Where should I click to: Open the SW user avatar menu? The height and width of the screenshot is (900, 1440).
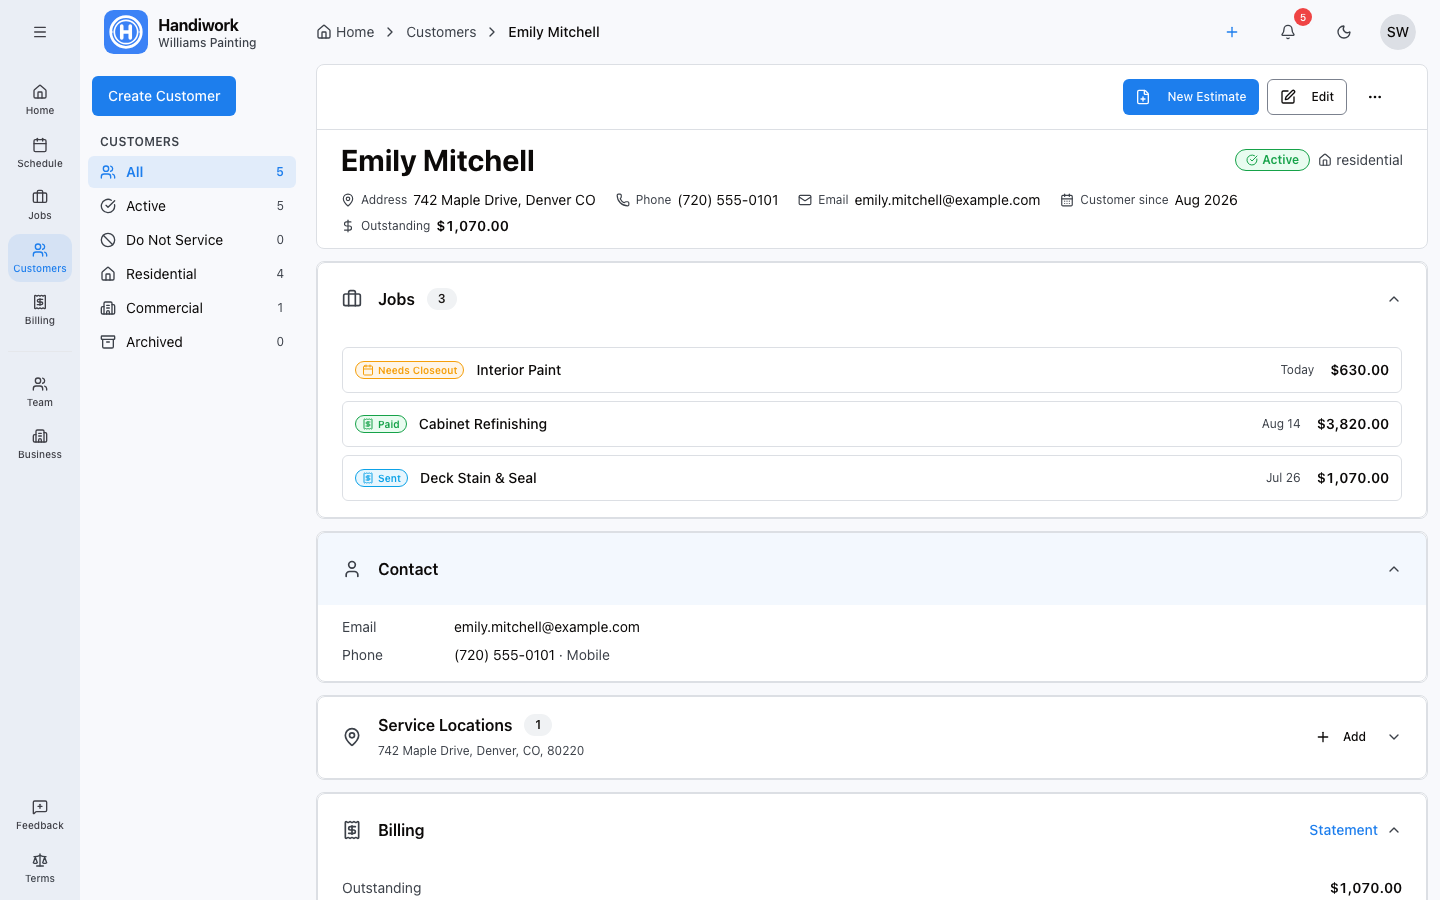click(1398, 32)
